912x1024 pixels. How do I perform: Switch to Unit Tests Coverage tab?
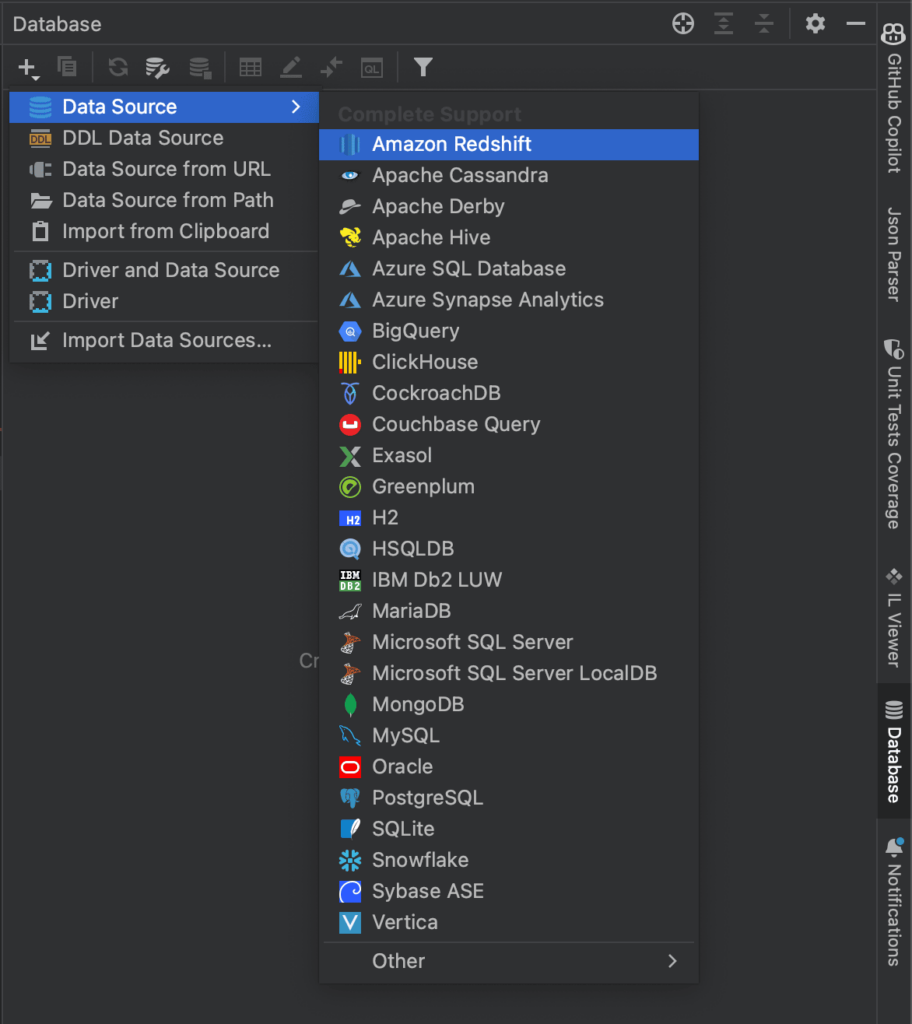tap(894, 434)
